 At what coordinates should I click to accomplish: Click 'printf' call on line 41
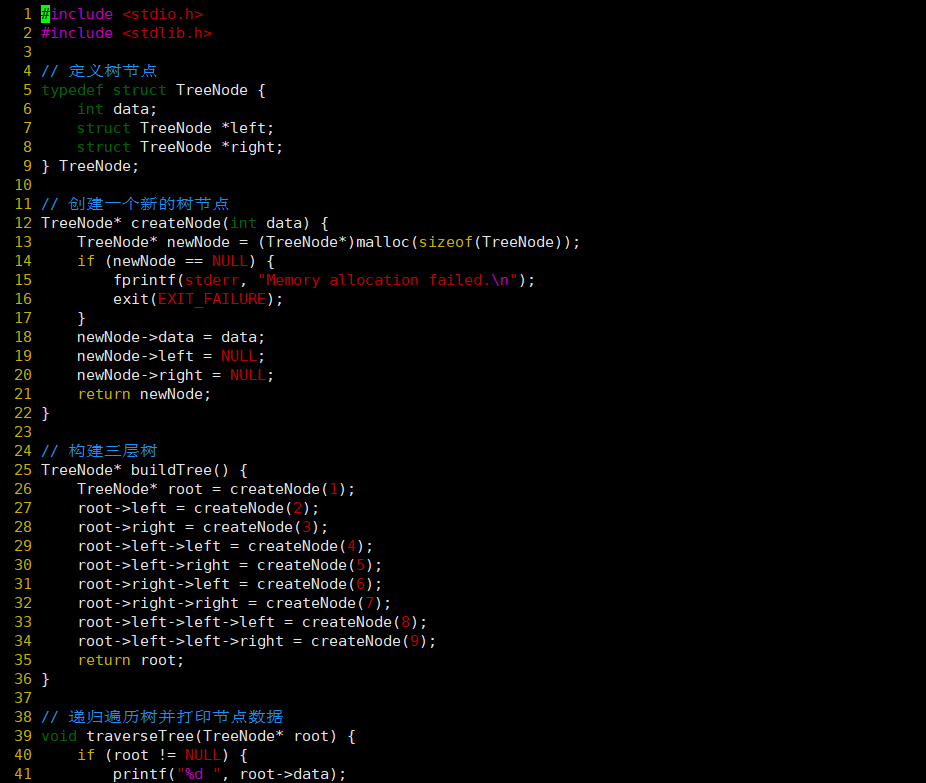[139, 774]
